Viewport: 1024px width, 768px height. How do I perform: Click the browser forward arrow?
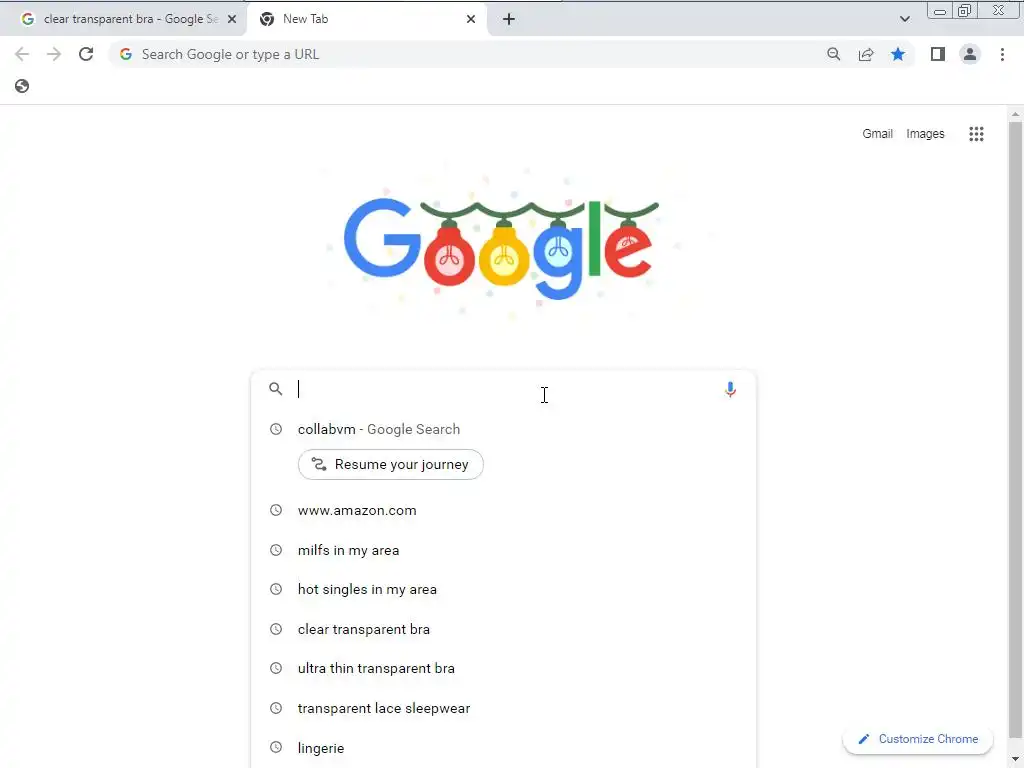[x=54, y=54]
